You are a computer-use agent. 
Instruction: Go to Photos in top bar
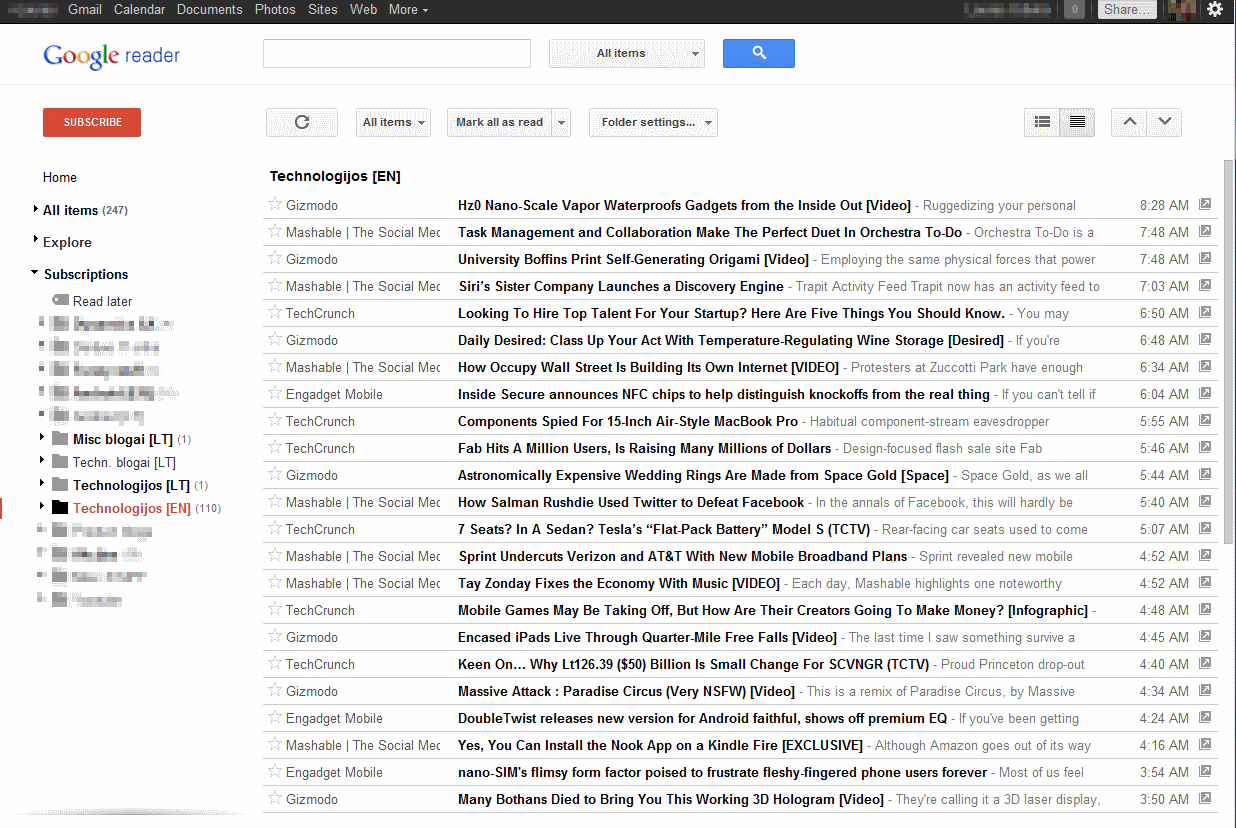275,9
